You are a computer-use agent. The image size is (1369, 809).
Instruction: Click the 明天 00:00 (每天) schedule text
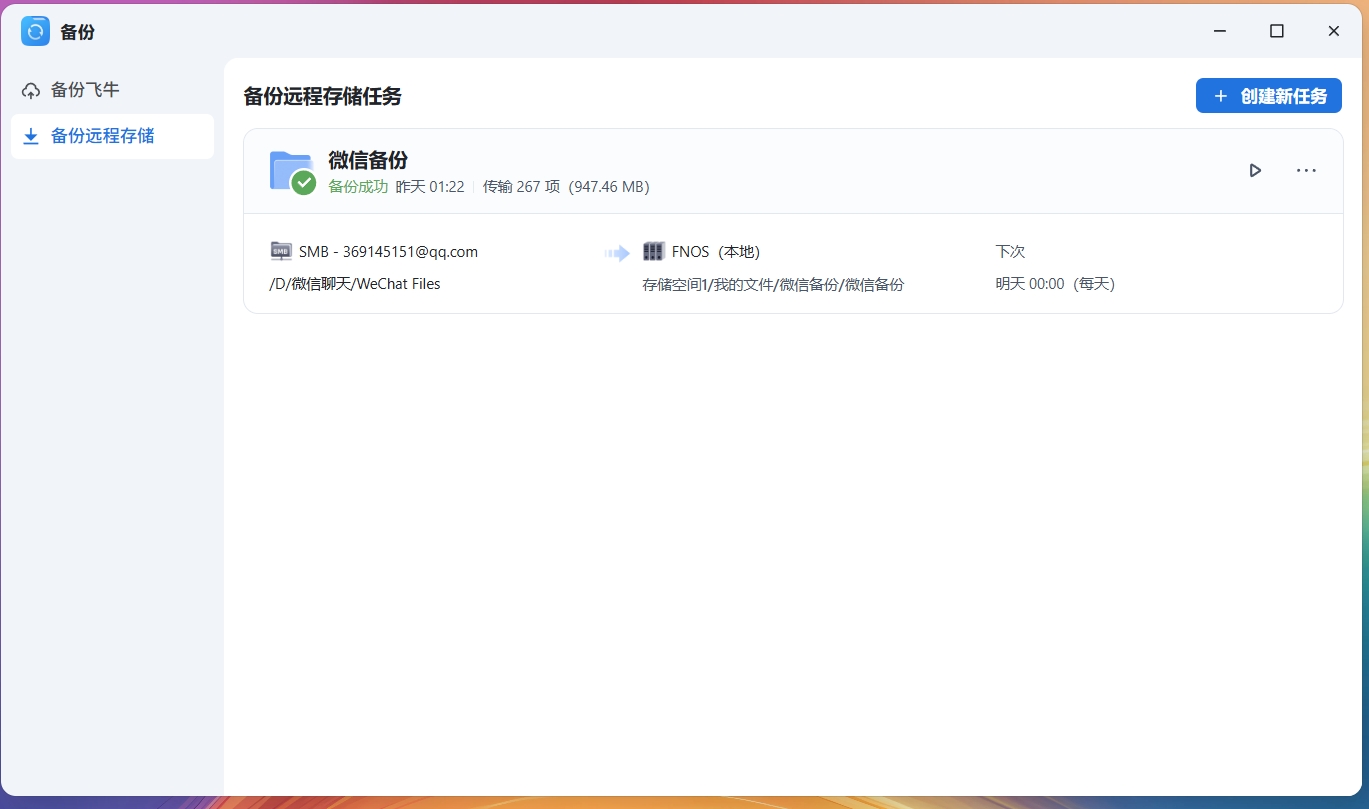coord(1055,284)
